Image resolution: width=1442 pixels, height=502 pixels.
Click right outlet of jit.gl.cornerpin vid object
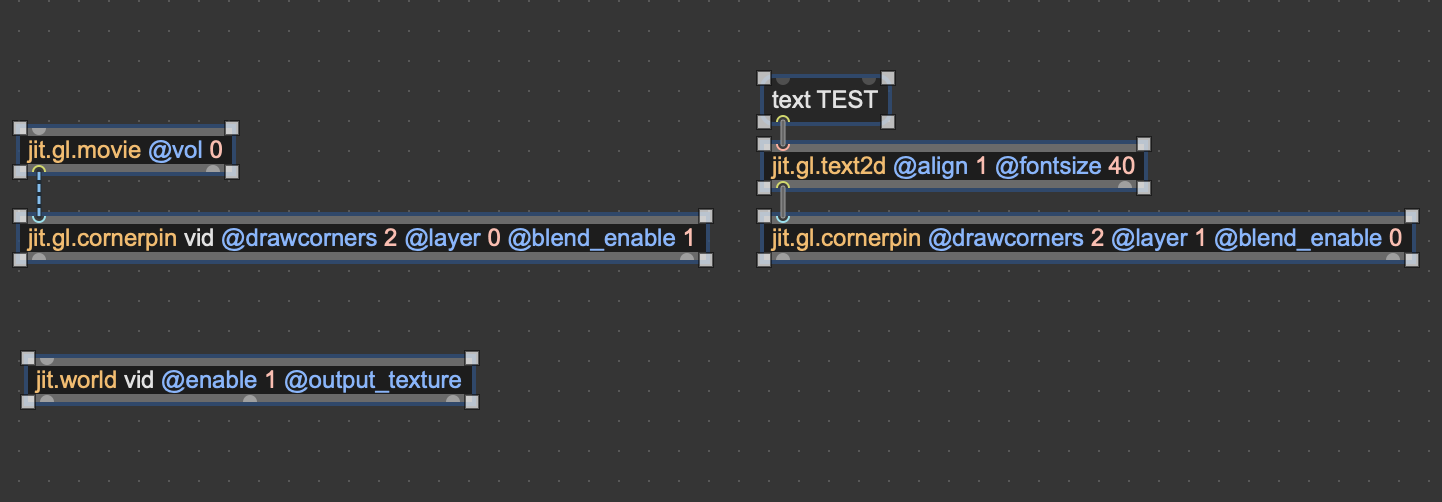(x=687, y=258)
